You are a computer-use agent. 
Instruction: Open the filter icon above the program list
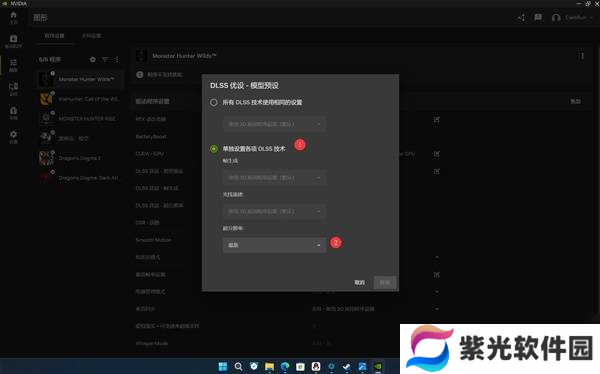(105, 59)
